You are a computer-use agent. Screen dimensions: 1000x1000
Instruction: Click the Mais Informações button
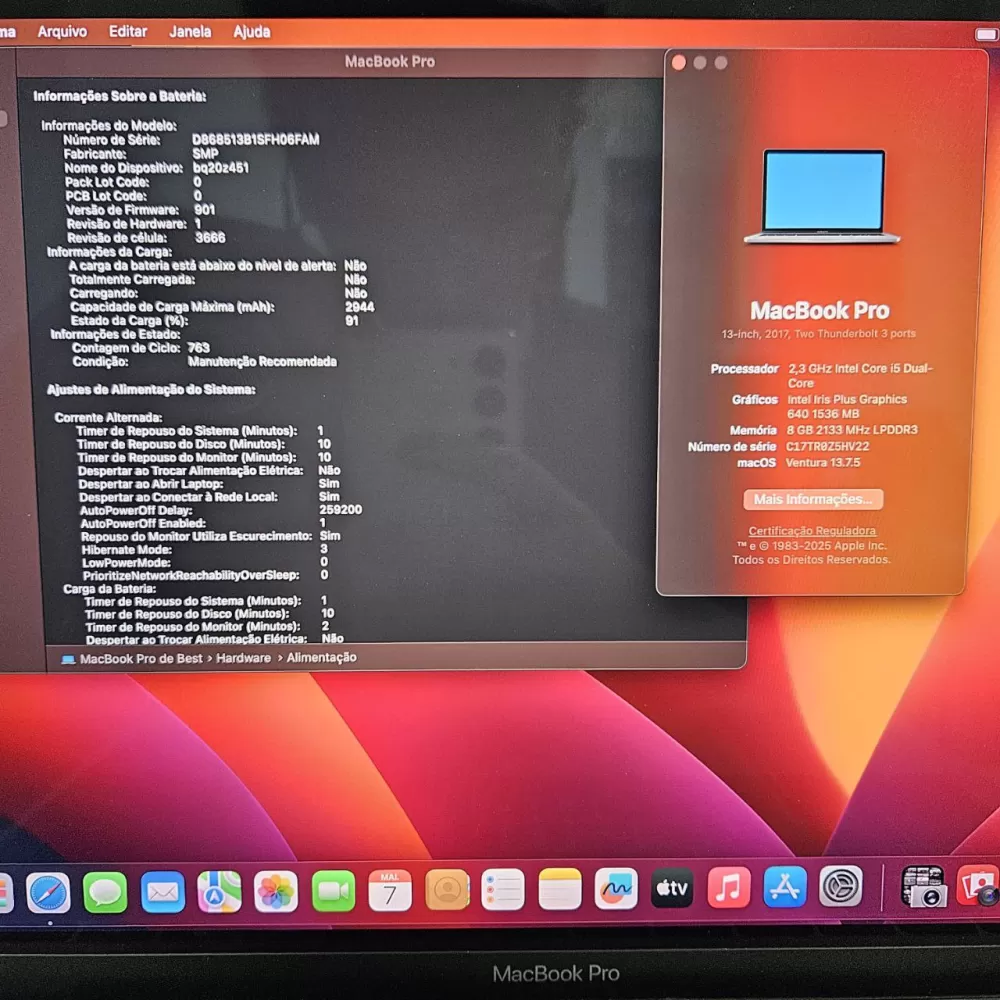(x=813, y=499)
